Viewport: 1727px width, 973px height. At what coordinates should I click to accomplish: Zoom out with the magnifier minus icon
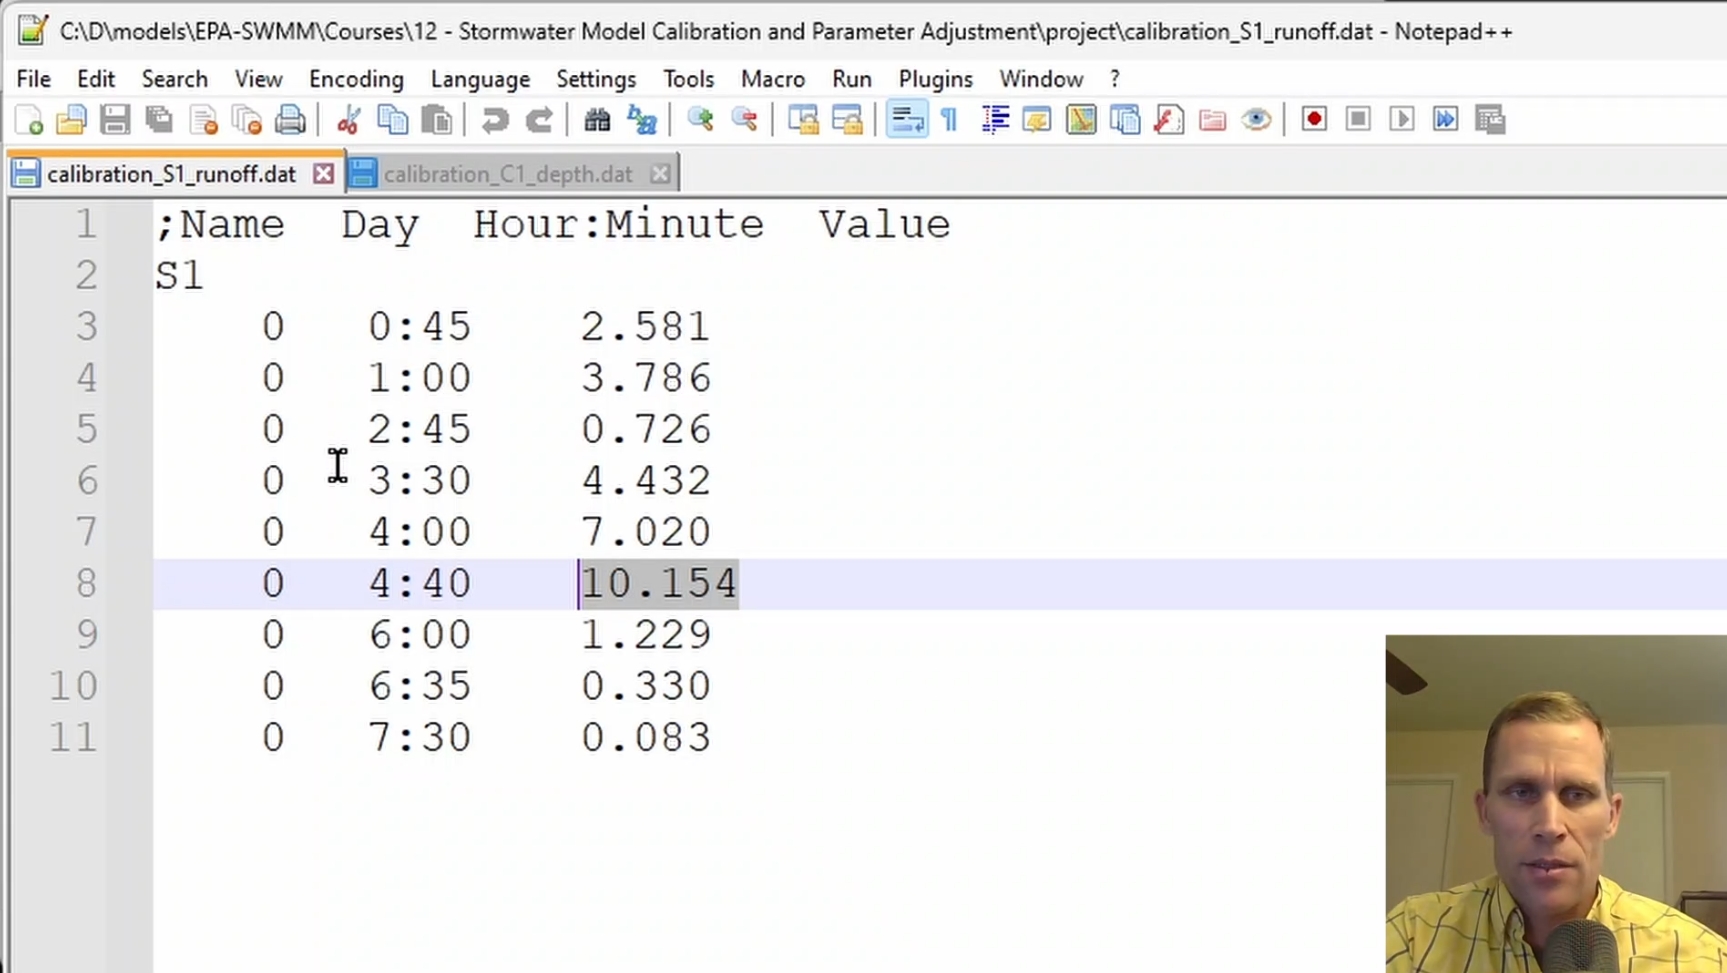point(744,120)
